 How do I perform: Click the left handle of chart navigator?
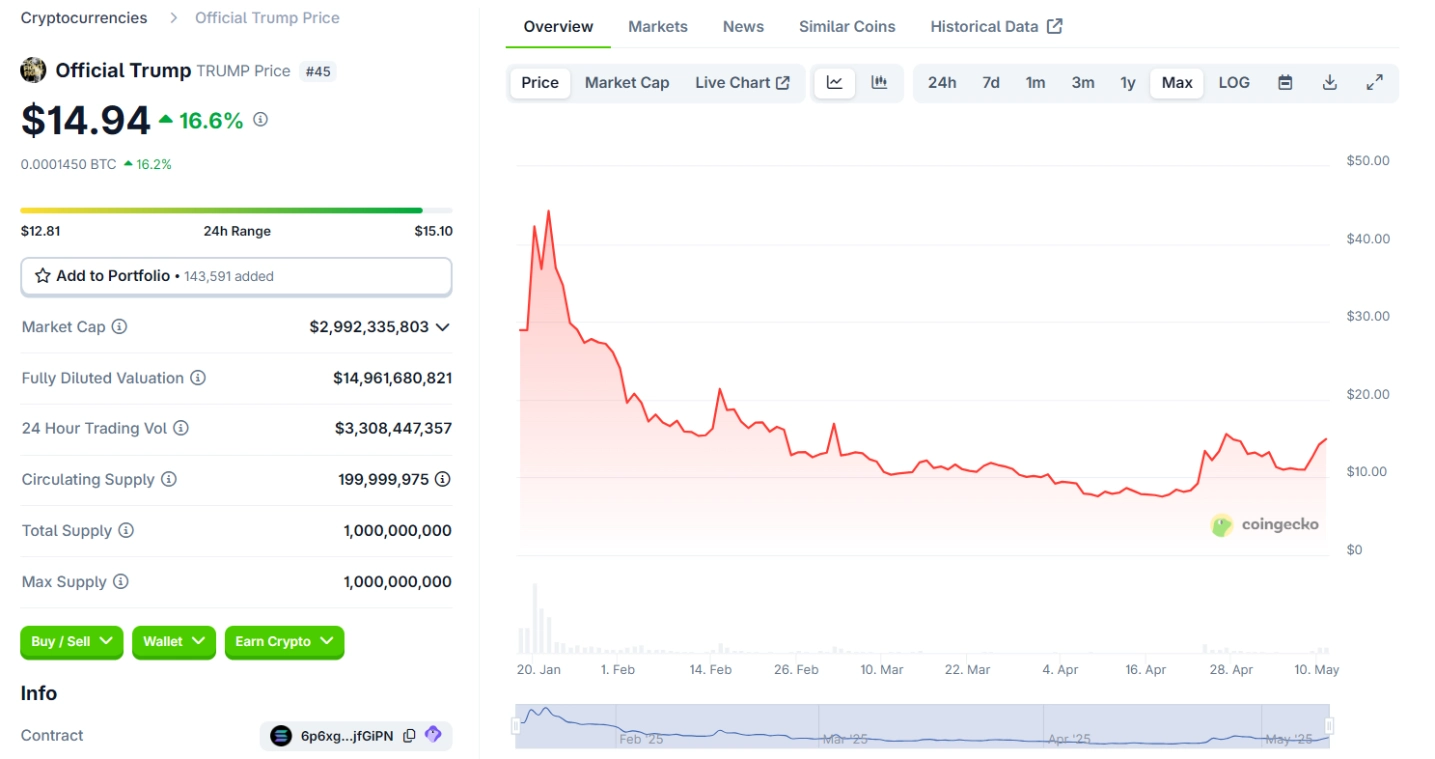pos(518,726)
